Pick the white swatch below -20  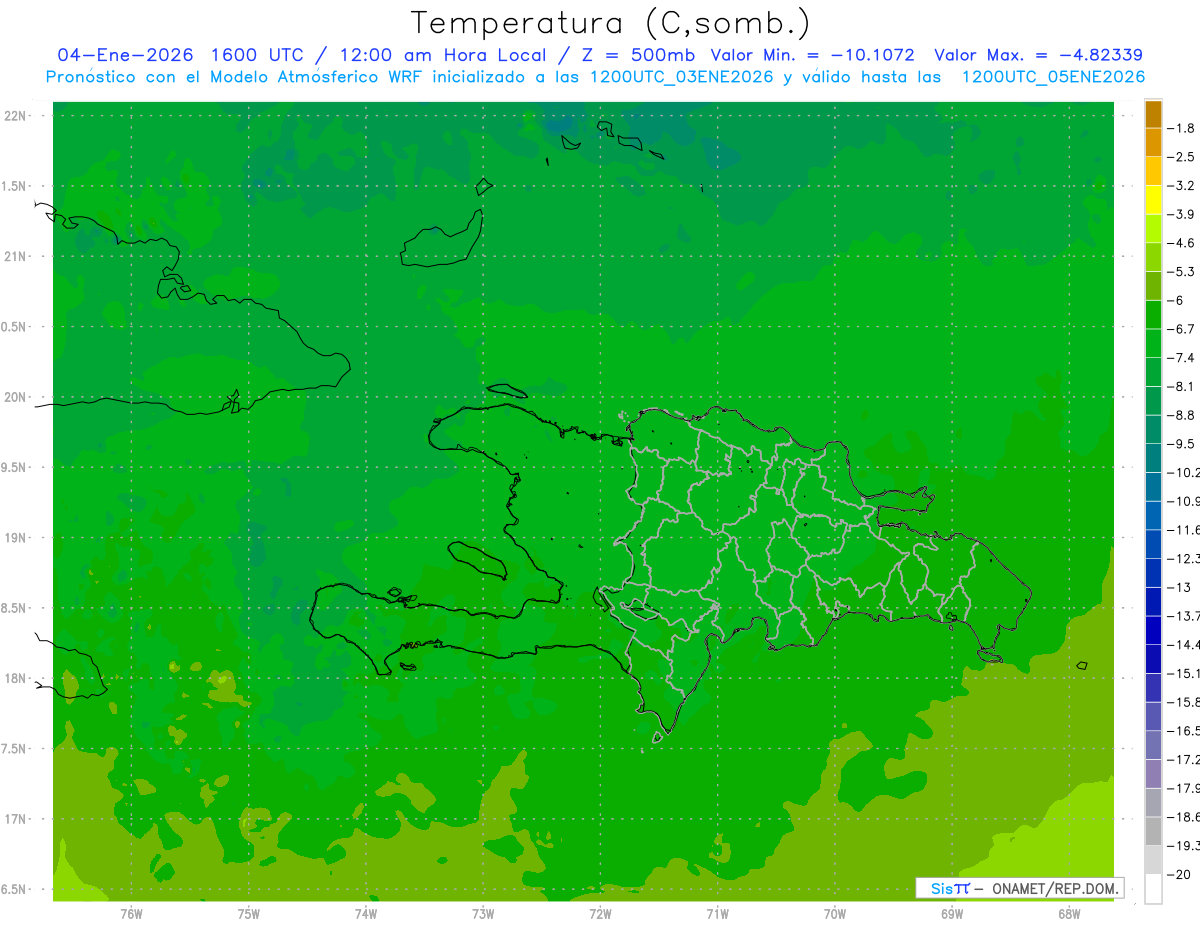[1153, 888]
